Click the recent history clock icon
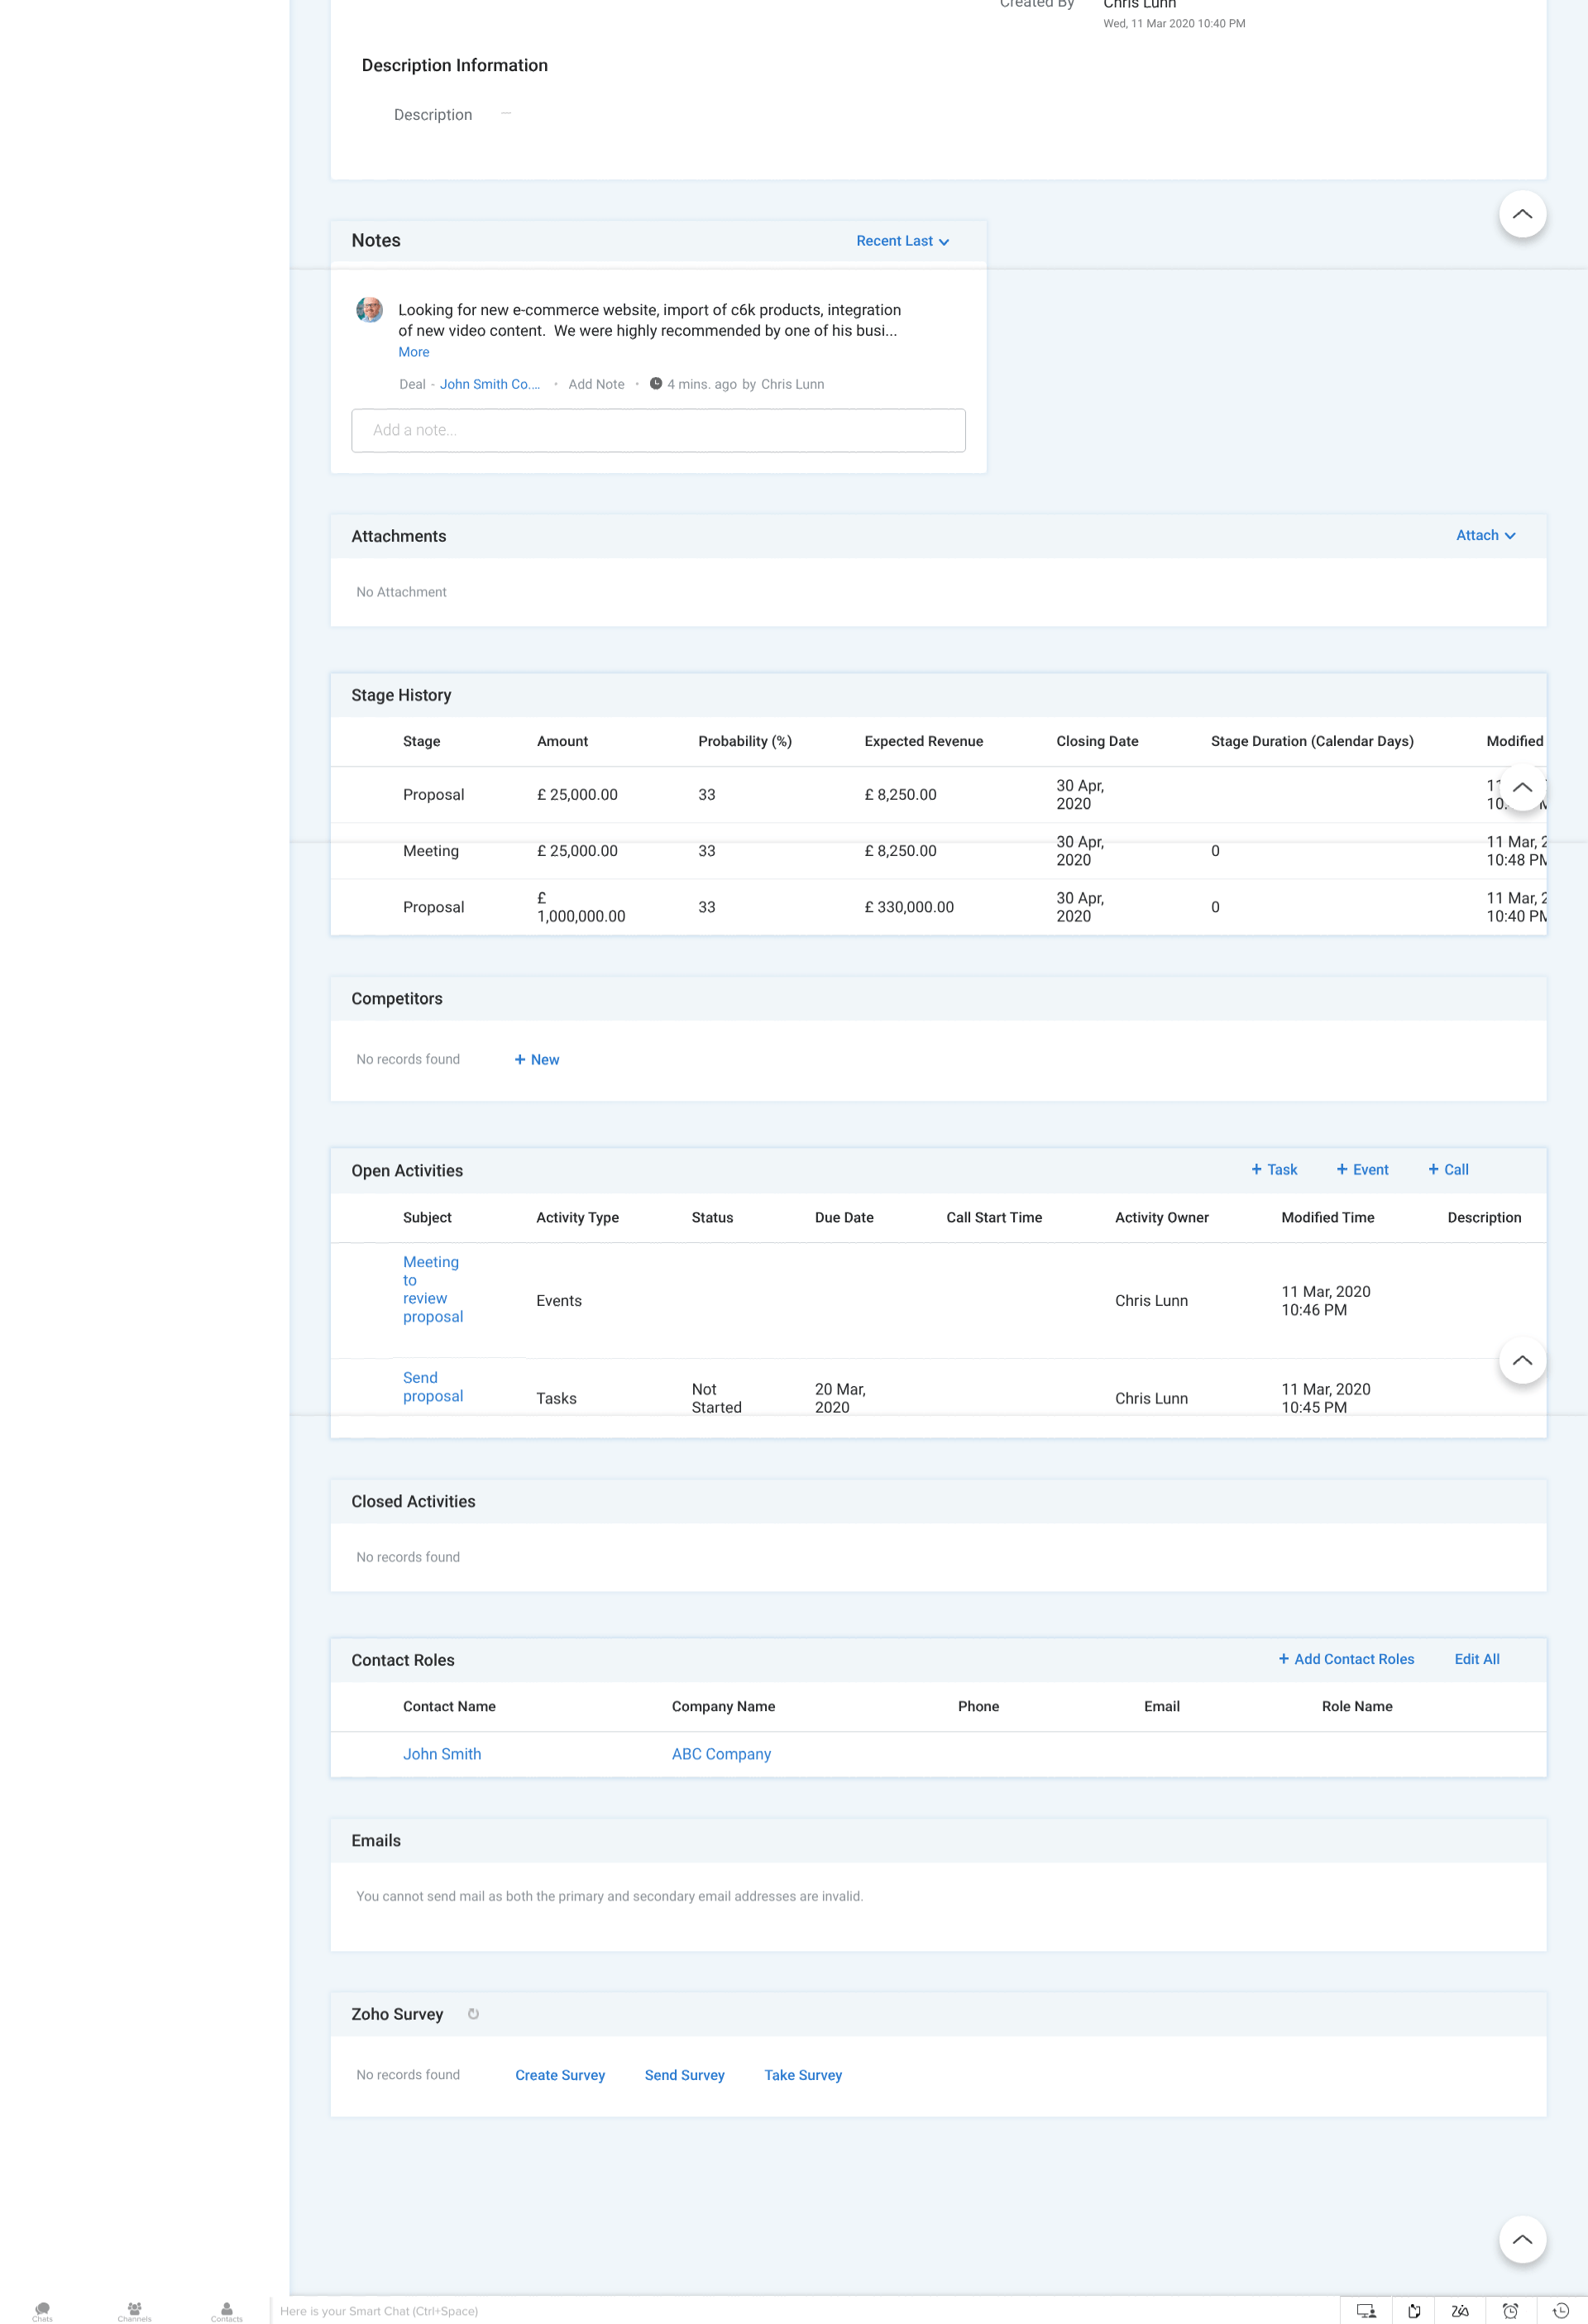Viewport: 1588px width, 2324px height. click(x=1560, y=2311)
